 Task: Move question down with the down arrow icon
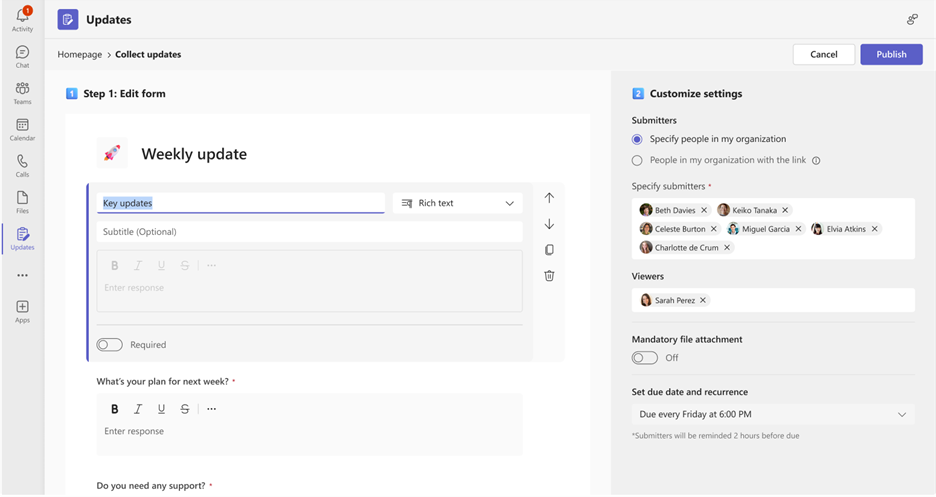549,224
